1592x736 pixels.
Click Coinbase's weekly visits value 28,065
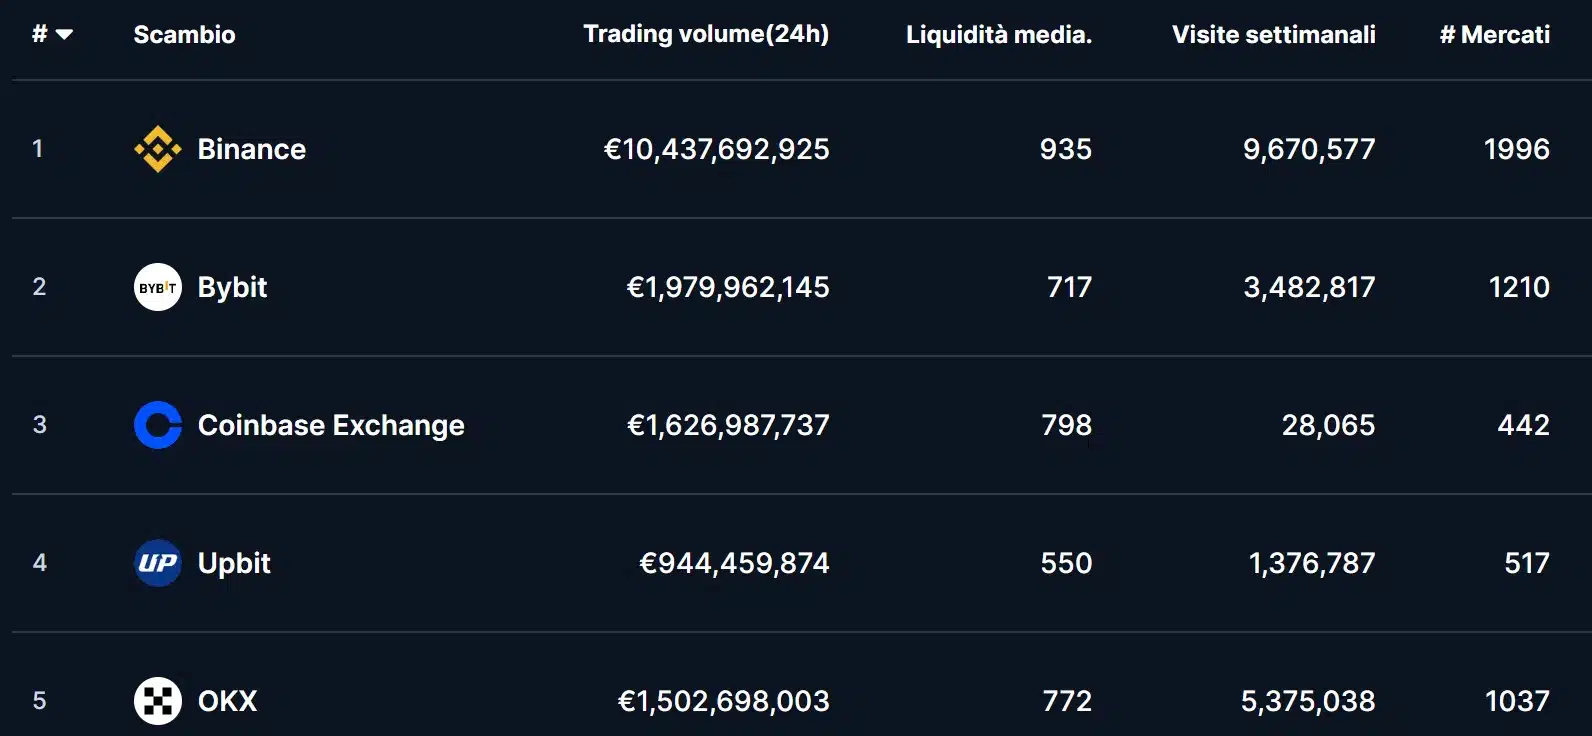1328,425
